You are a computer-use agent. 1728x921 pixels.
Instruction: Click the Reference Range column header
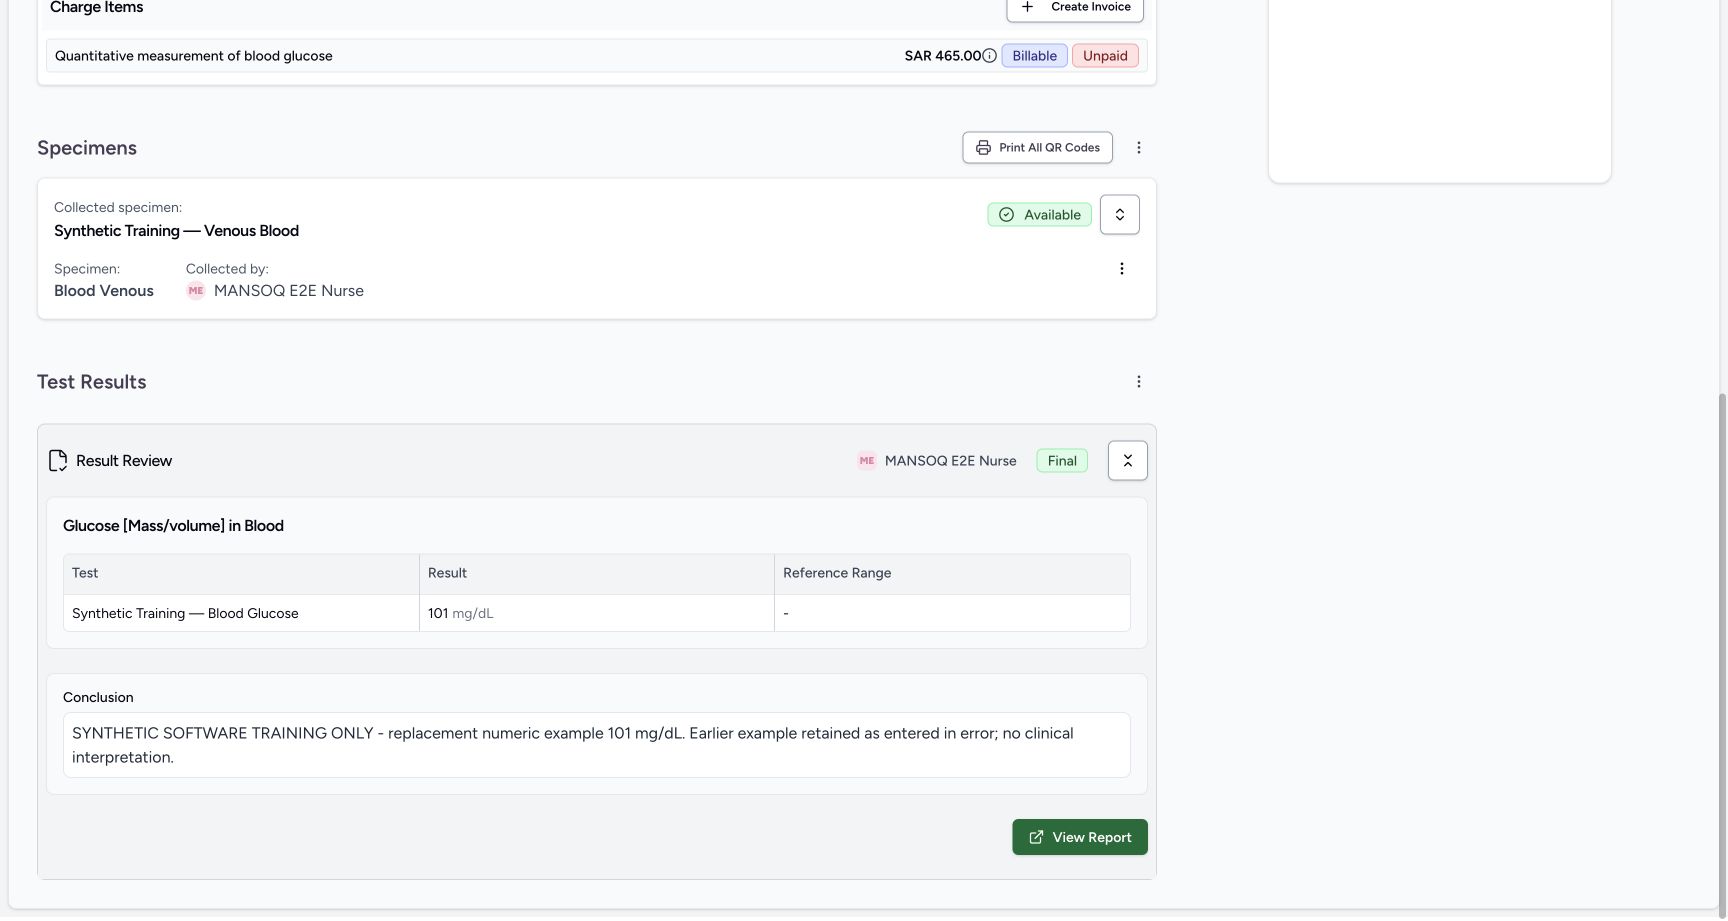click(952, 574)
